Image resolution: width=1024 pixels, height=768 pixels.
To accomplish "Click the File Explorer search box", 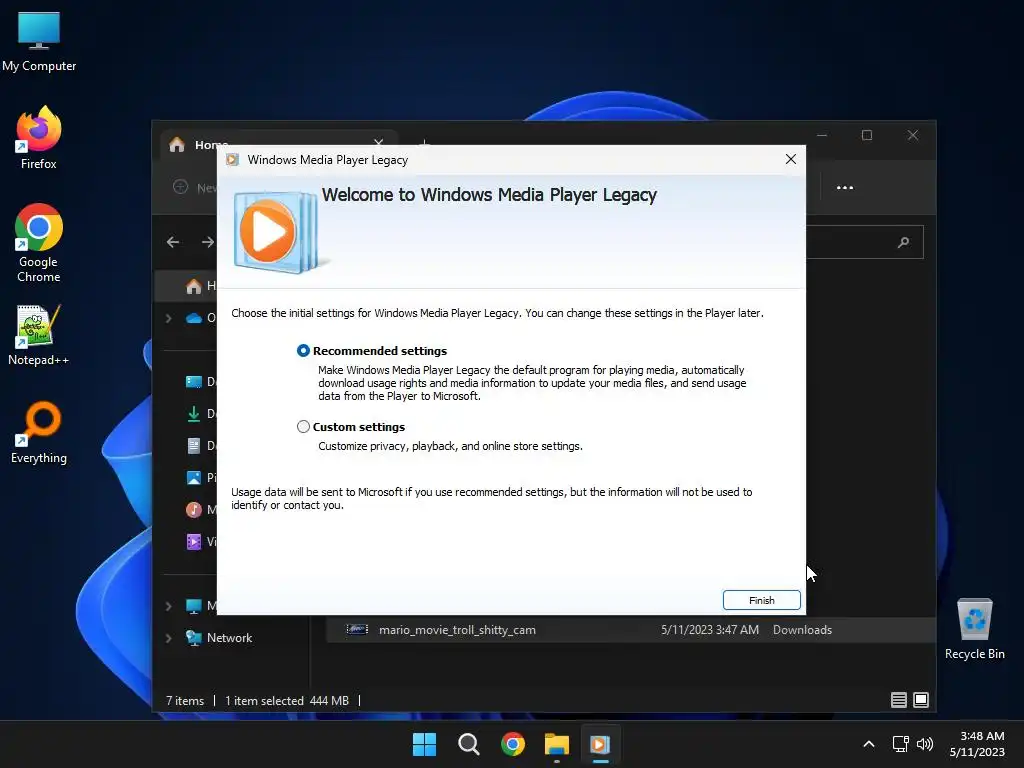I will tap(865, 242).
